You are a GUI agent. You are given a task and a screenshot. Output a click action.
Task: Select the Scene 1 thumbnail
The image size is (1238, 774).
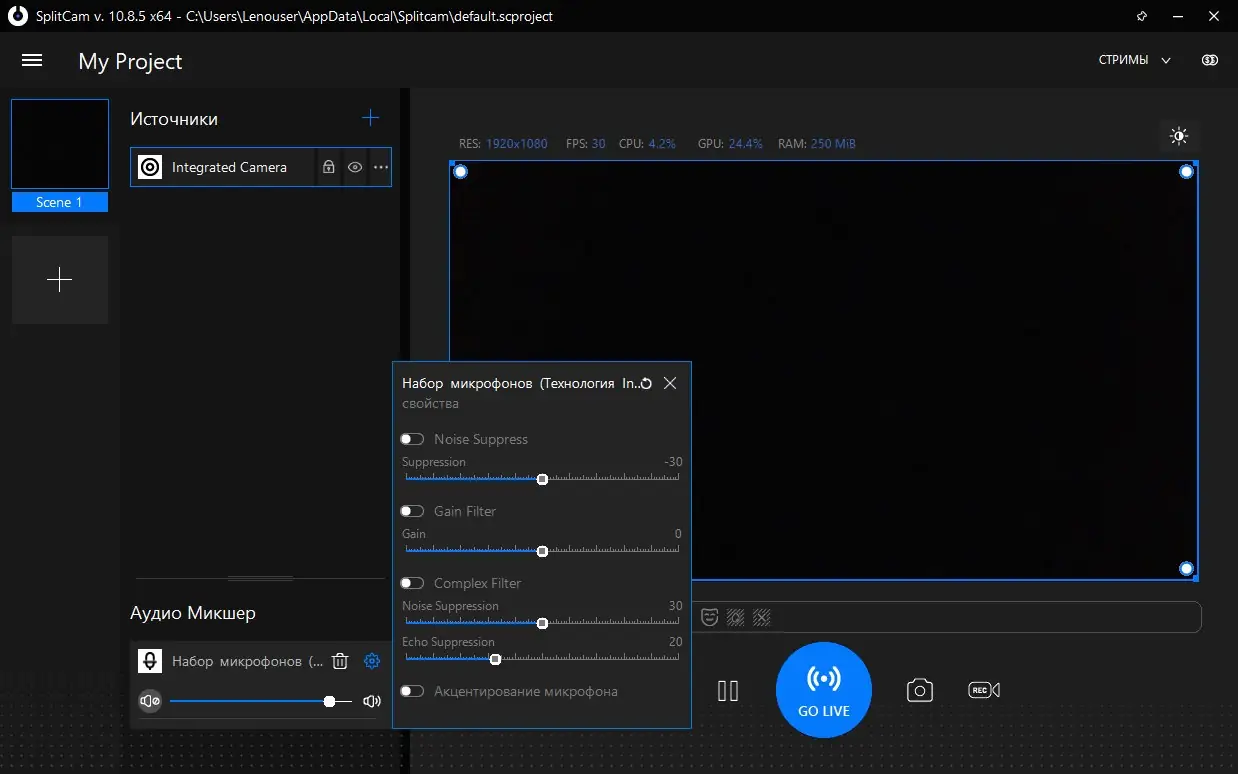60,145
